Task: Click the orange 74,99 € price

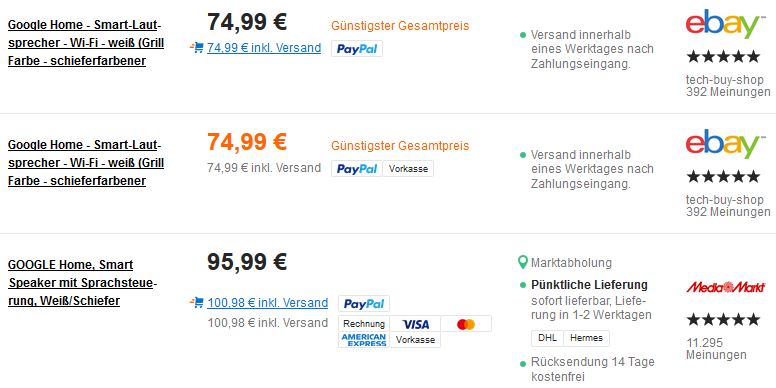Action: click(247, 142)
